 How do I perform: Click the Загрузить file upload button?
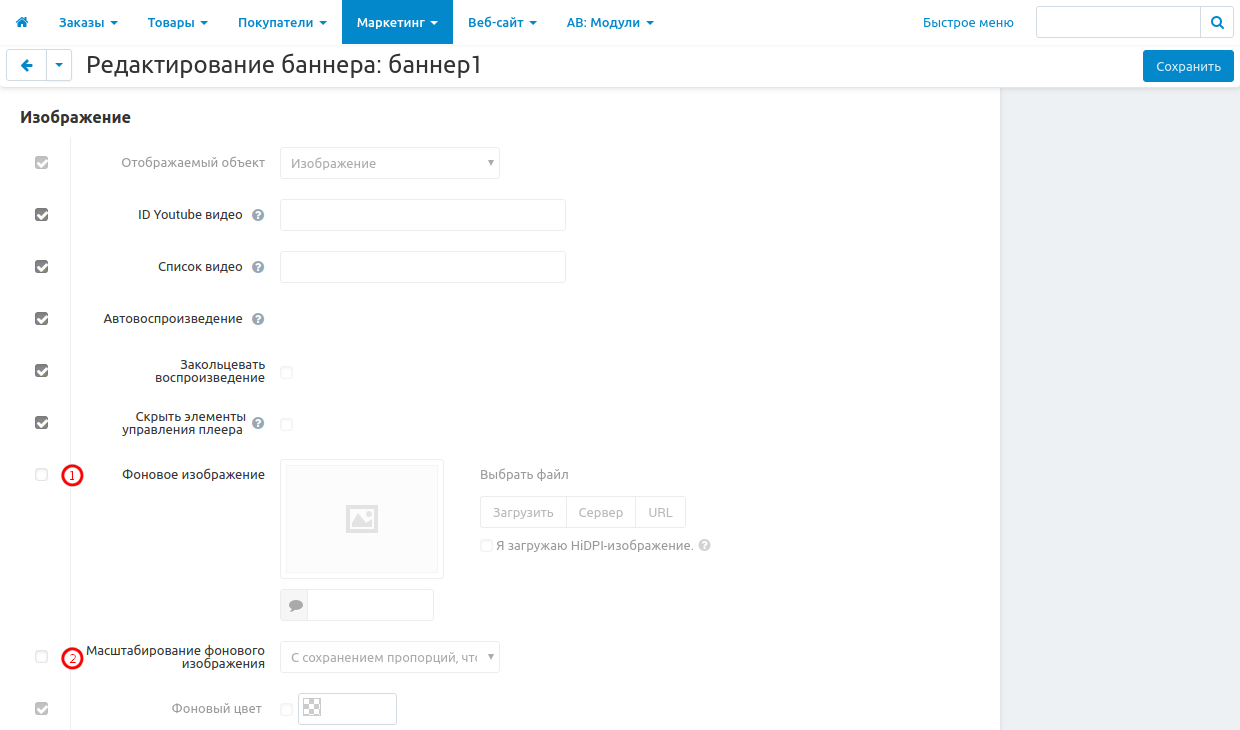tap(523, 512)
